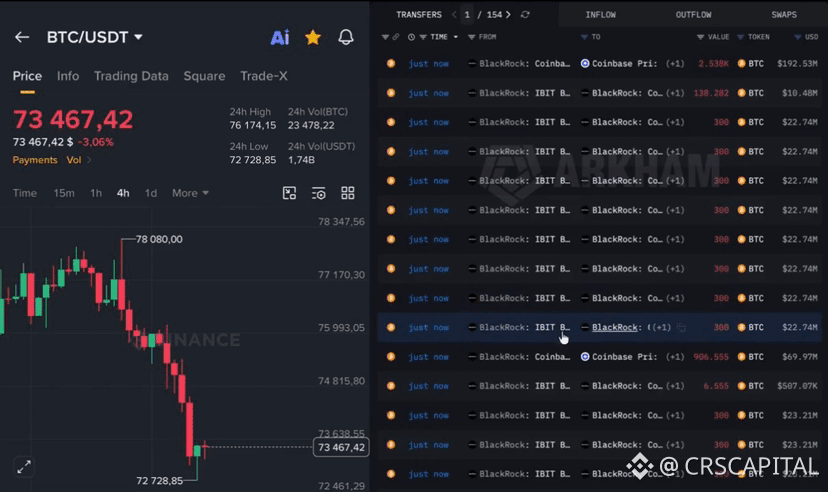Toggle the favorite star icon
The height and width of the screenshot is (492, 828).
point(313,37)
